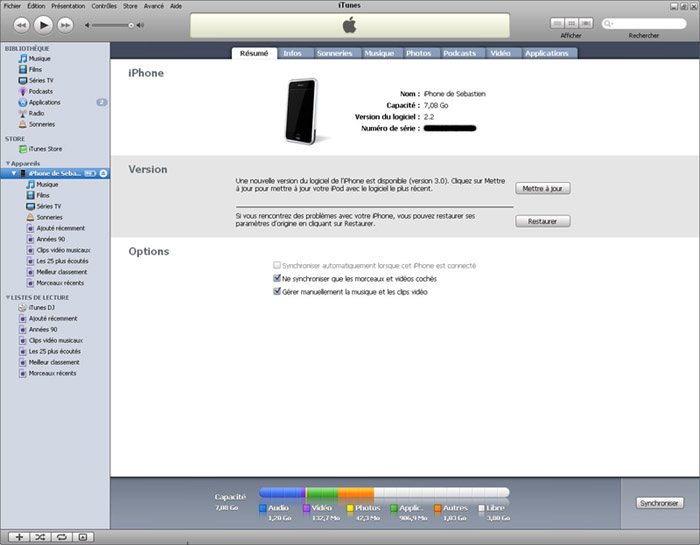Toggle repeat playback

click(x=62, y=537)
